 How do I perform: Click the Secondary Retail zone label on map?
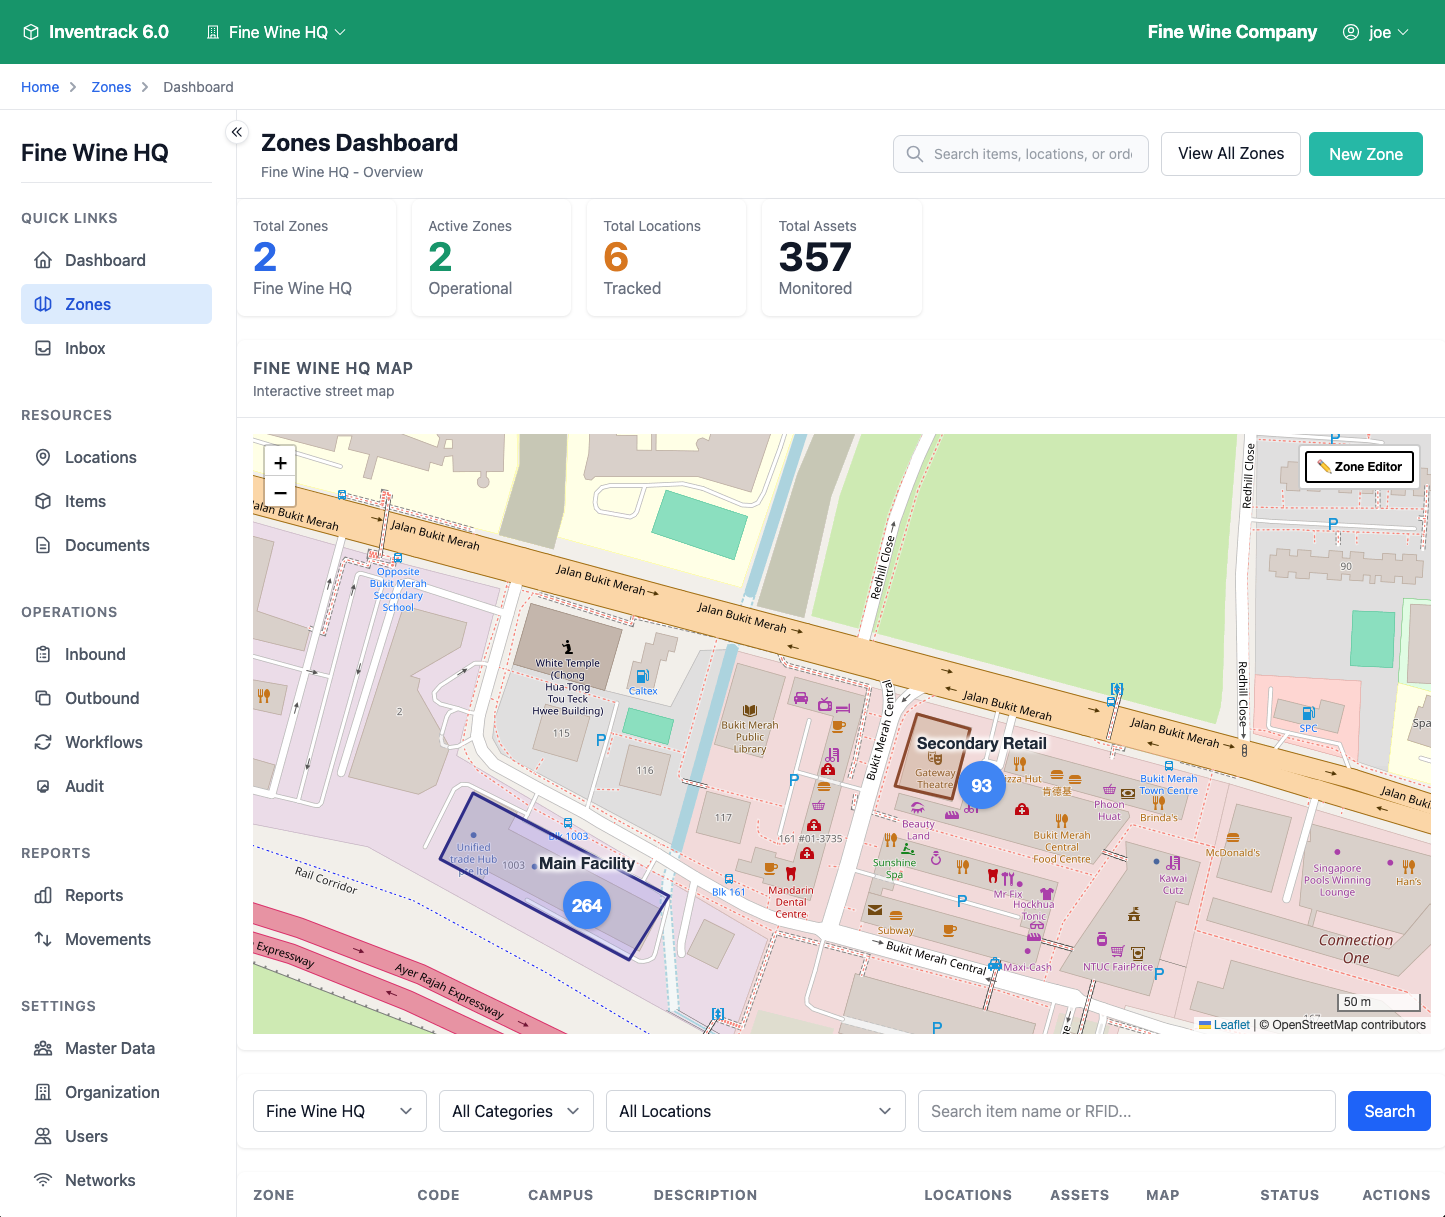coord(981,743)
